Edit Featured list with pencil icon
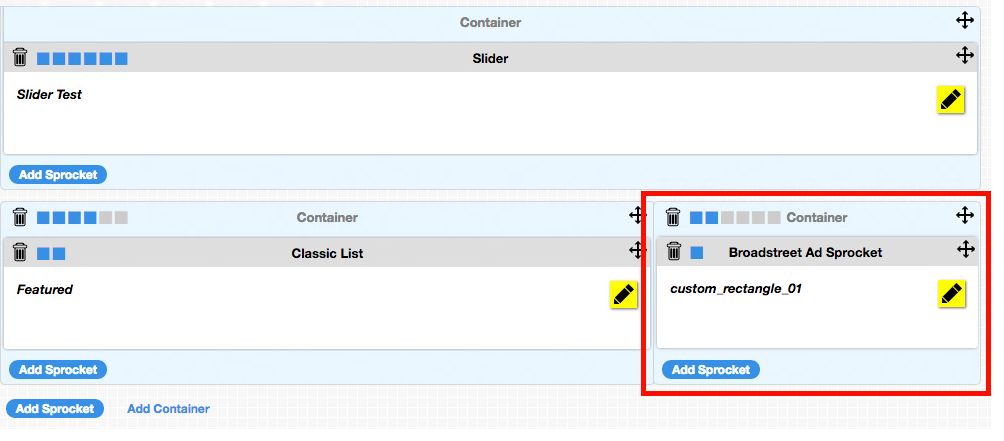Viewport: 1004px width, 441px height. [624, 294]
